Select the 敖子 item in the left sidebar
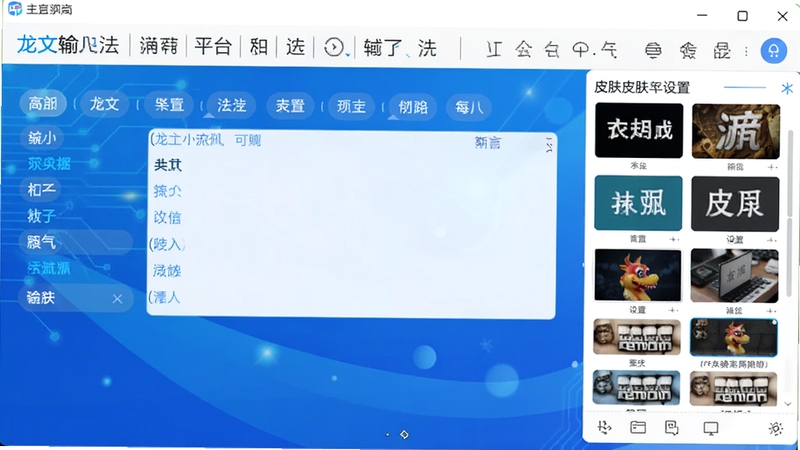Viewport: 800px width, 450px height. pos(42,216)
